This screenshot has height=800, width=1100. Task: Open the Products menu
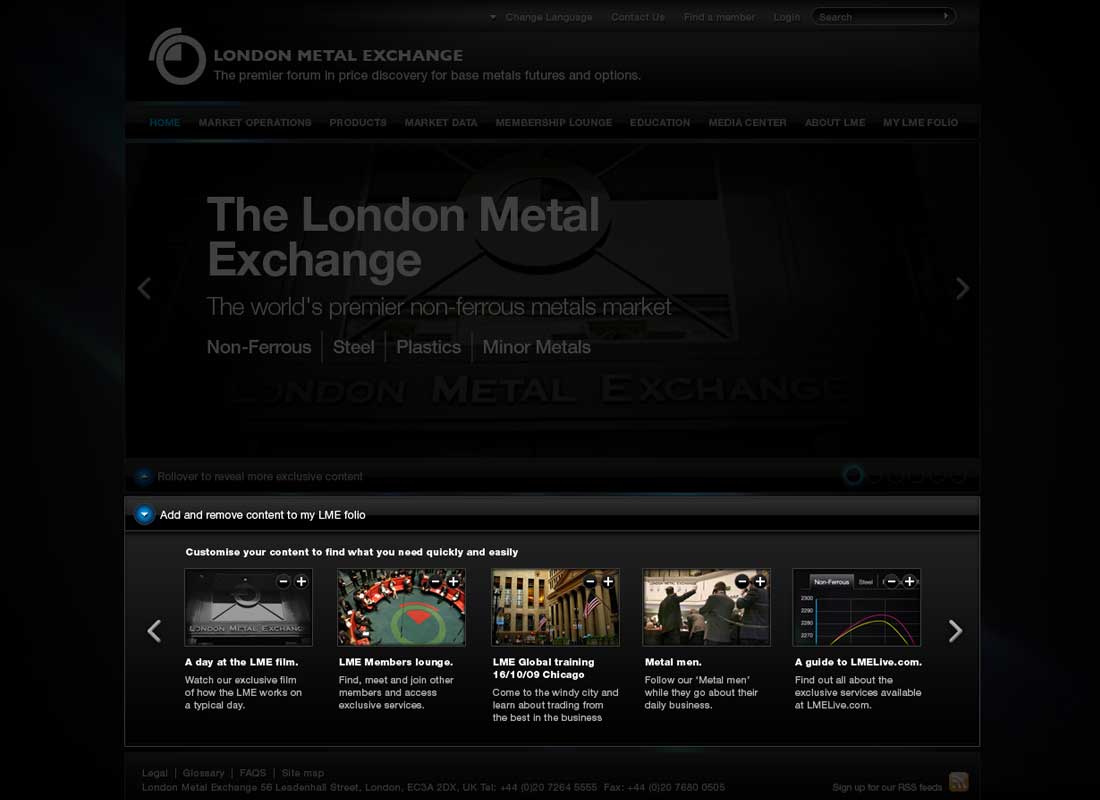point(358,122)
